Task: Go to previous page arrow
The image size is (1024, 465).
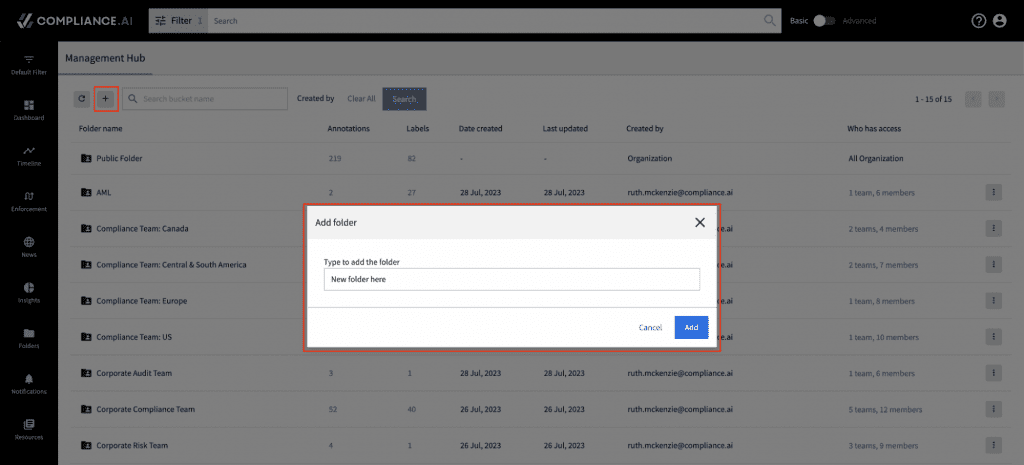Action: (x=973, y=99)
